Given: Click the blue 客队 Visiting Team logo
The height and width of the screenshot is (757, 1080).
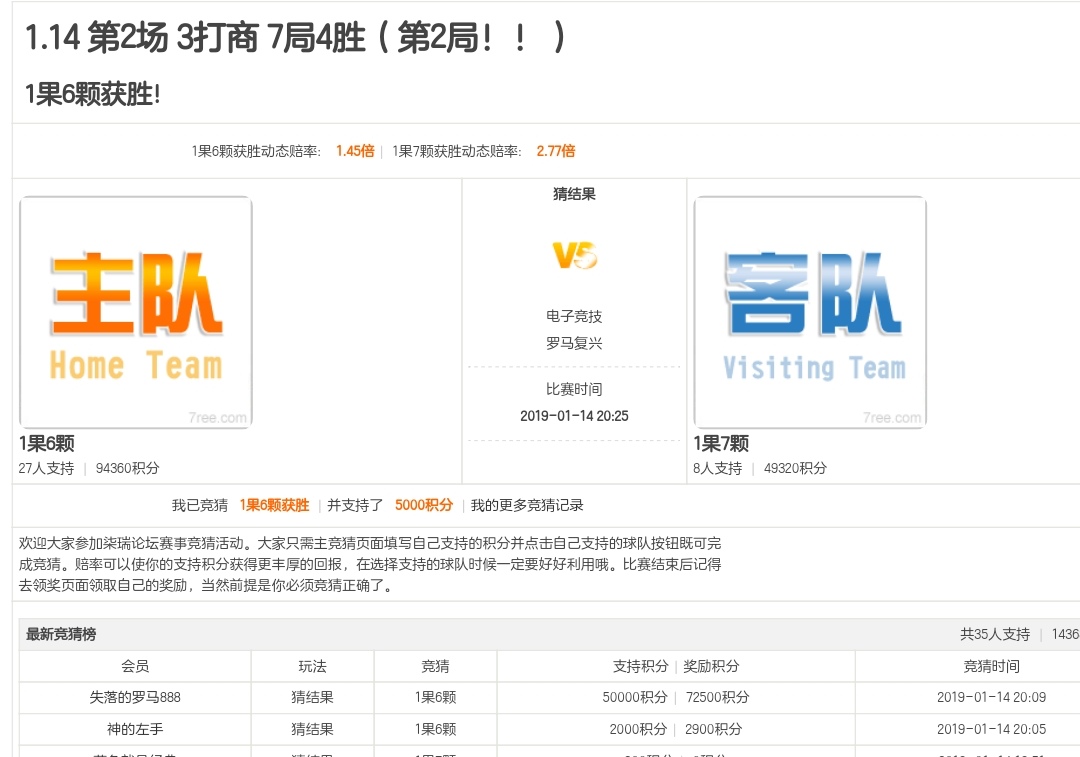Looking at the screenshot, I should 810,312.
